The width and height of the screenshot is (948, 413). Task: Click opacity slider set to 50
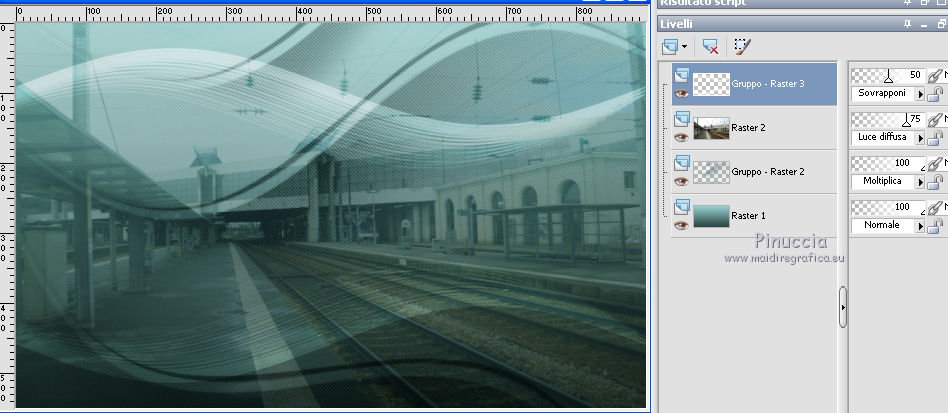click(888, 76)
